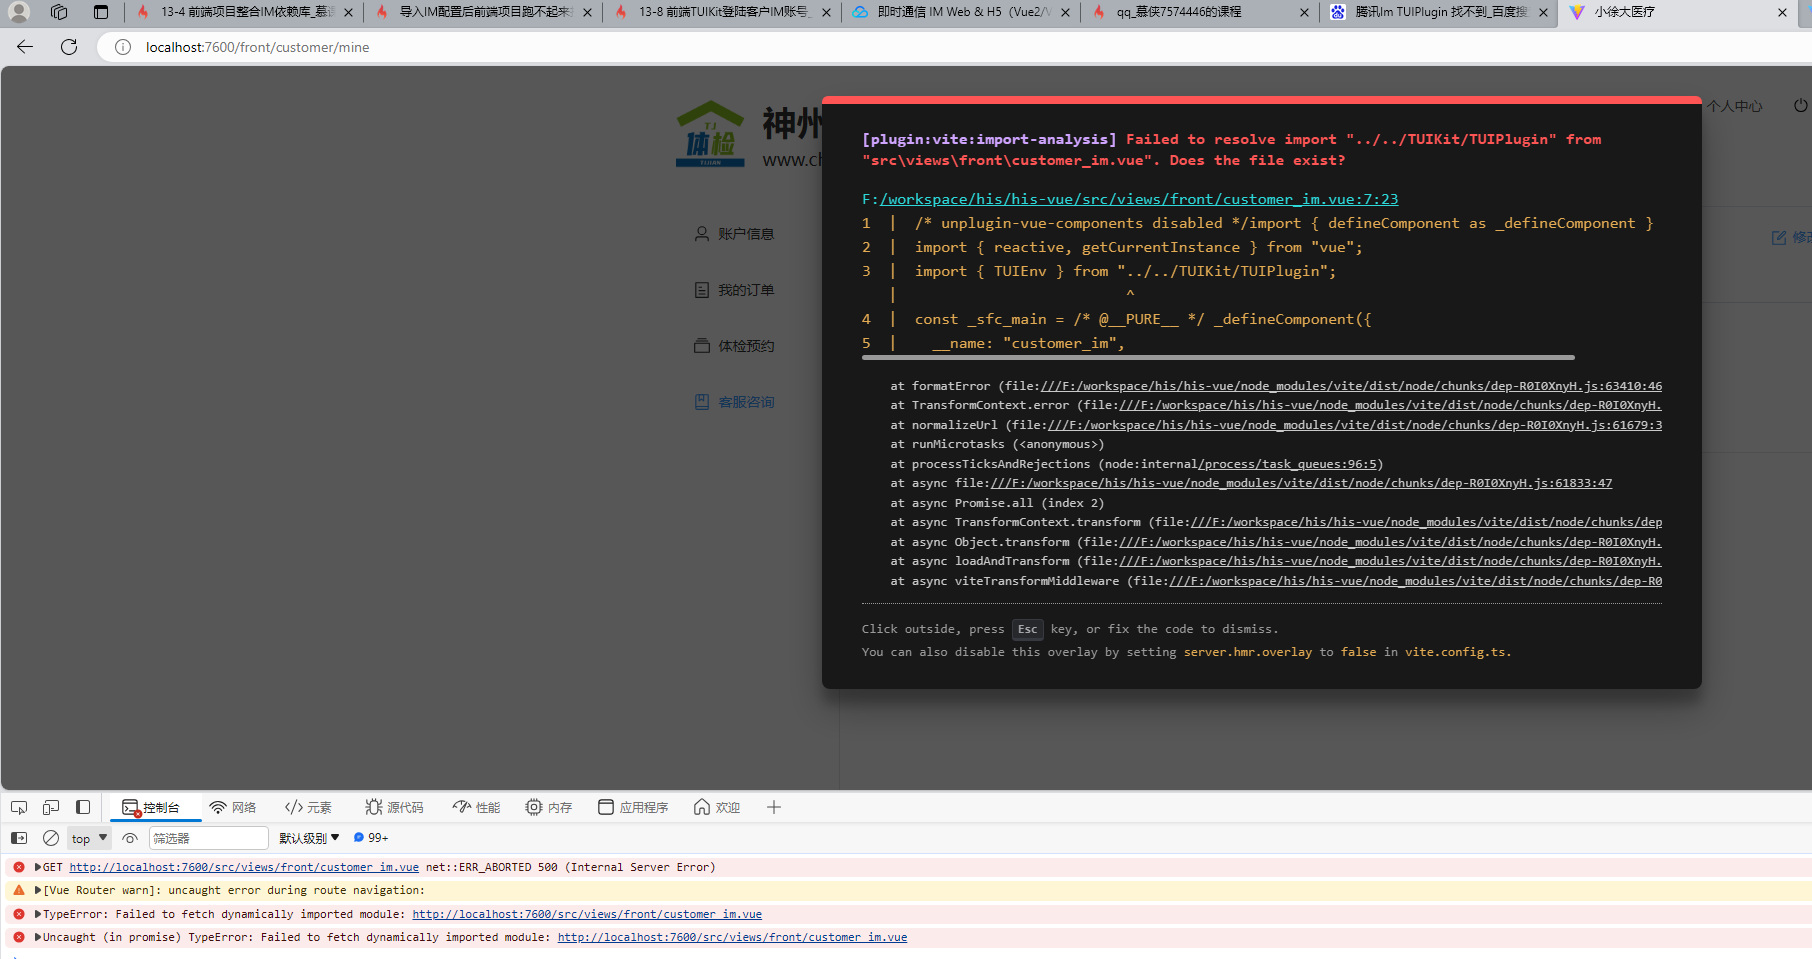
Task: Click the site info icon in address bar
Action: [x=123, y=47]
